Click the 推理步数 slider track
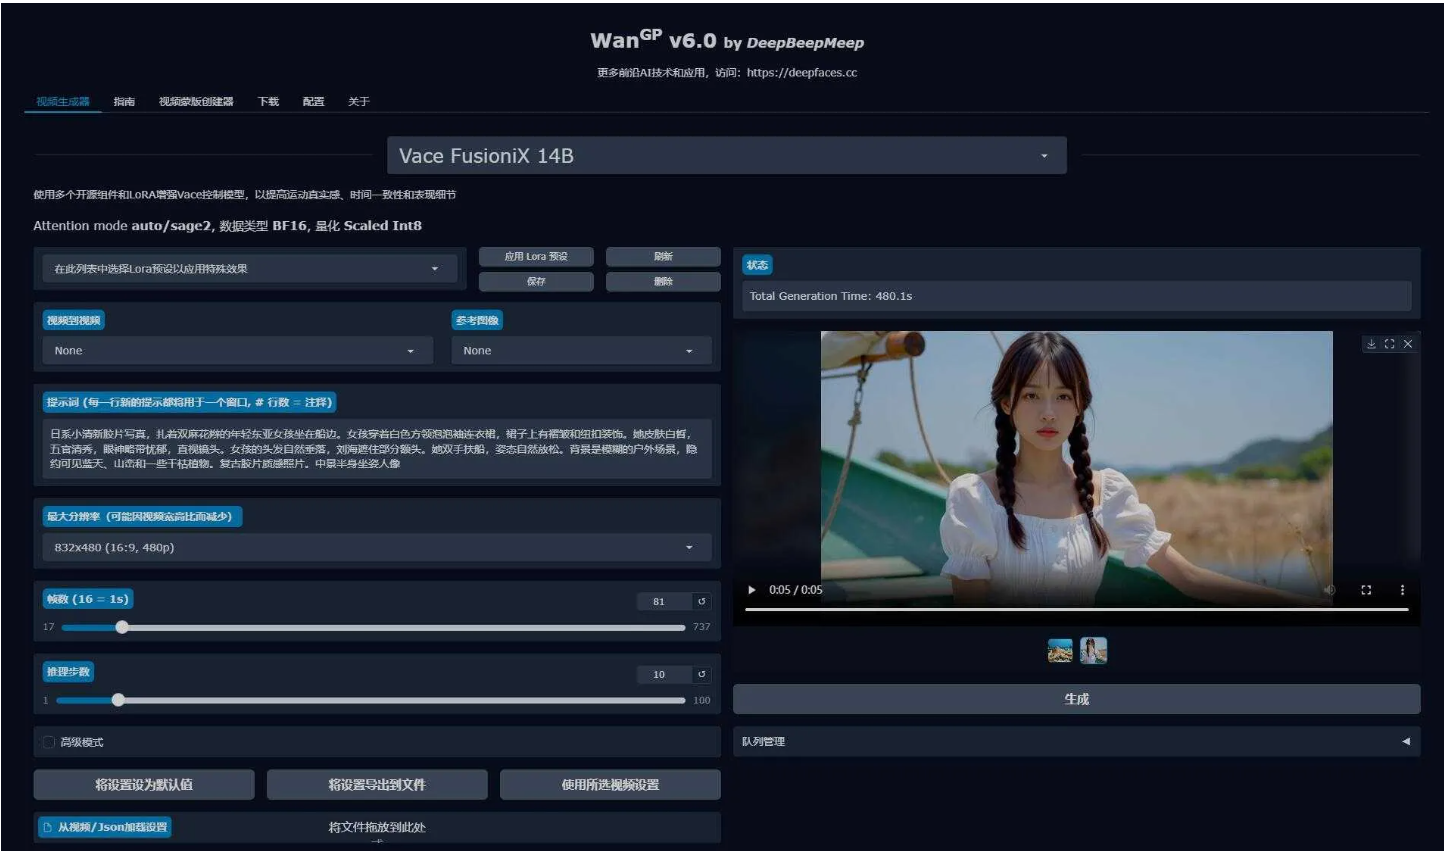1444x851 pixels. (400, 700)
